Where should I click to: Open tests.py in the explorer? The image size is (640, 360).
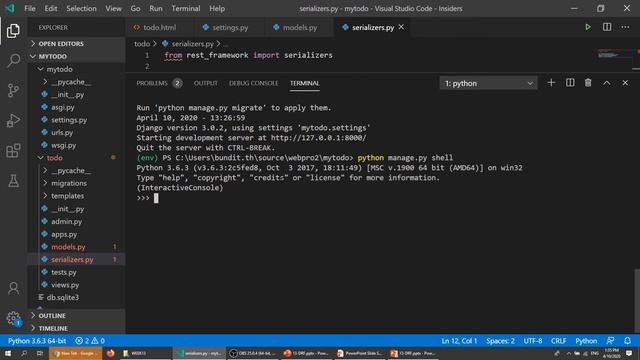pyautogui.click(x=76, y=272)
